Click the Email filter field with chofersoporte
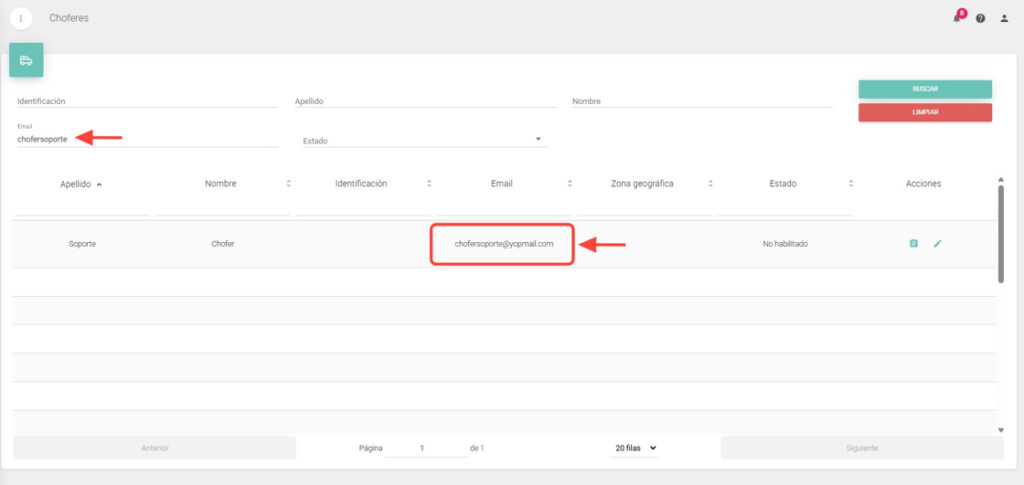This screenshot has width=1024, height=485. [x=147, y=139]
